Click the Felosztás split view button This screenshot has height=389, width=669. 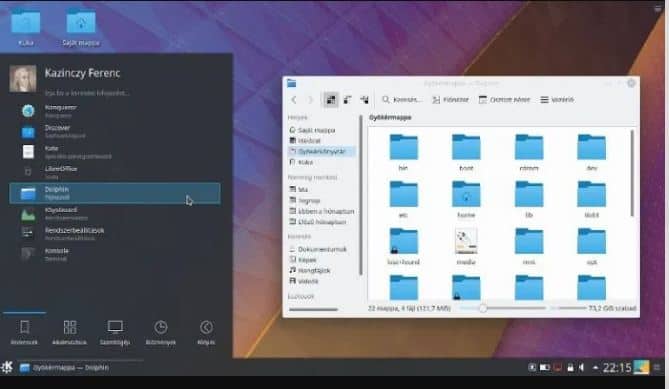450,100
